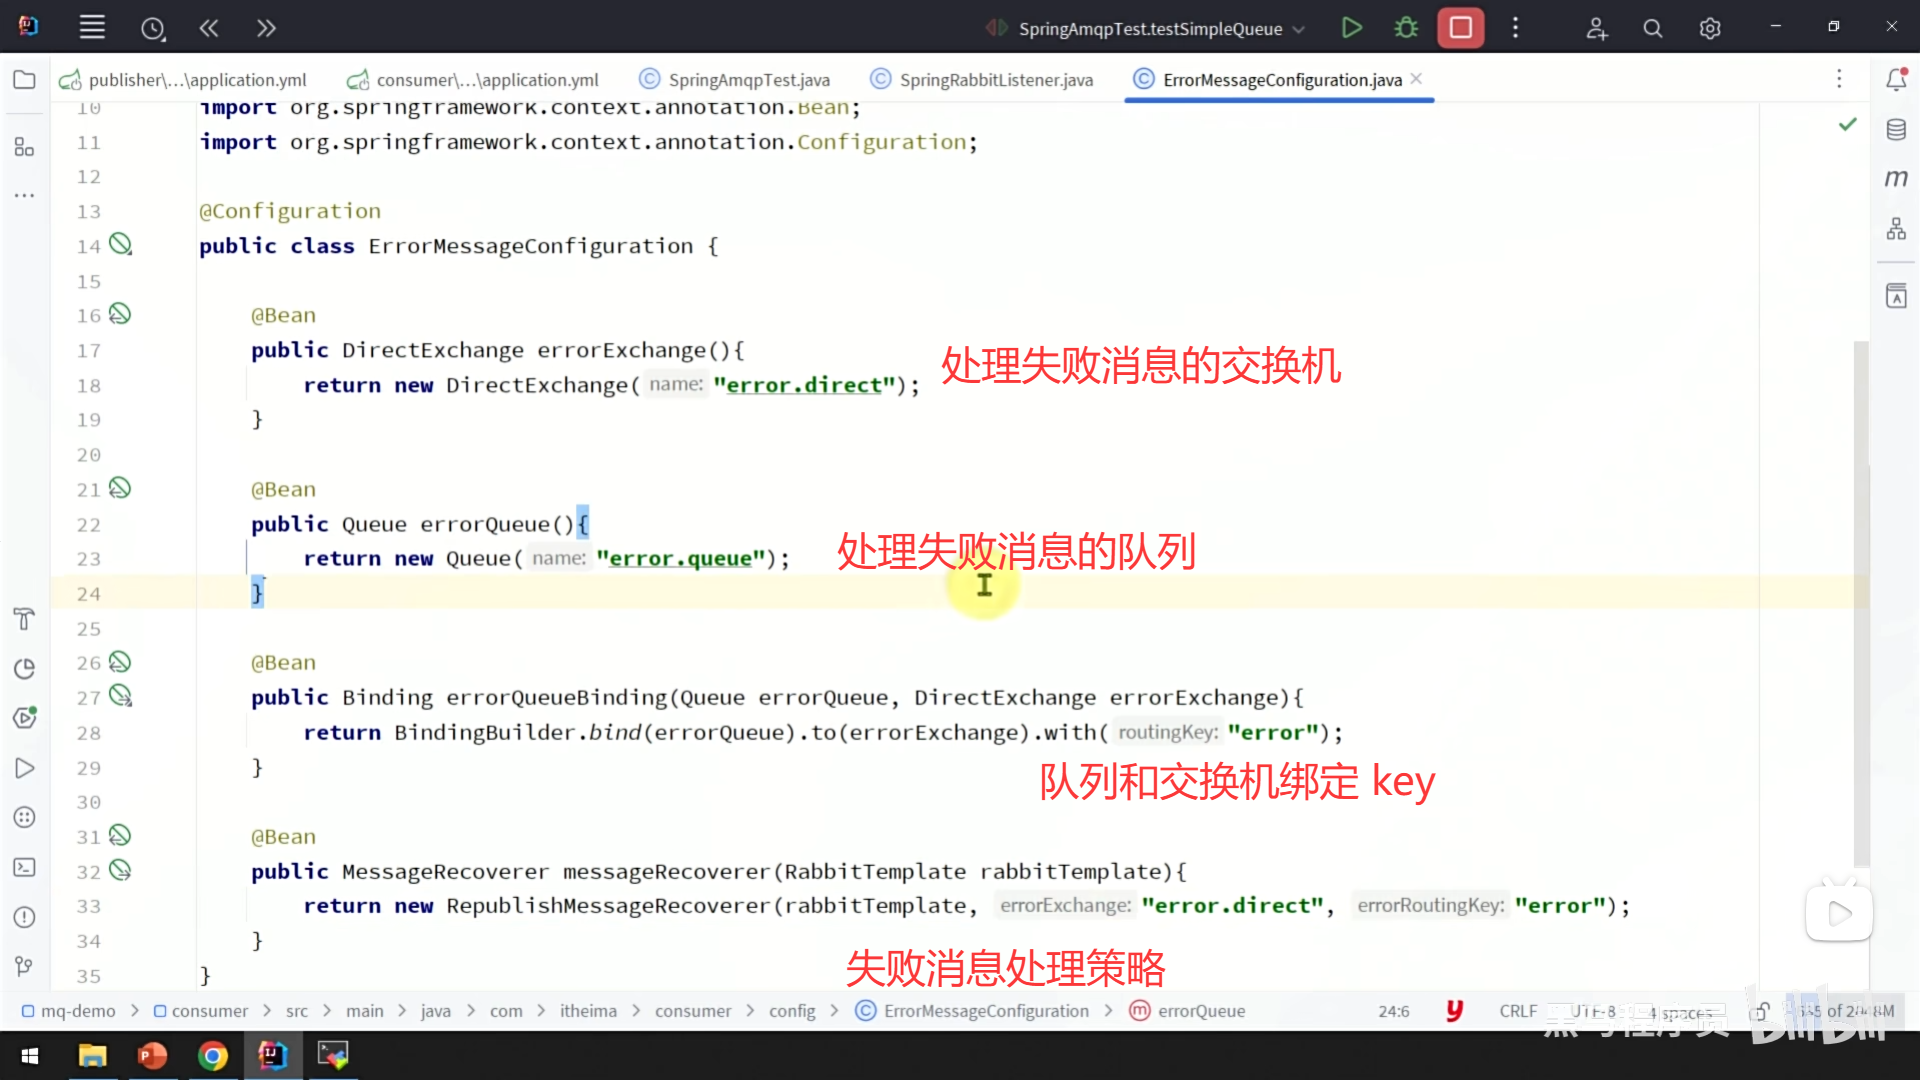Open the CRLF line separator selector
This screenshot has height=1080, width=1920.
[1517, 1011]
